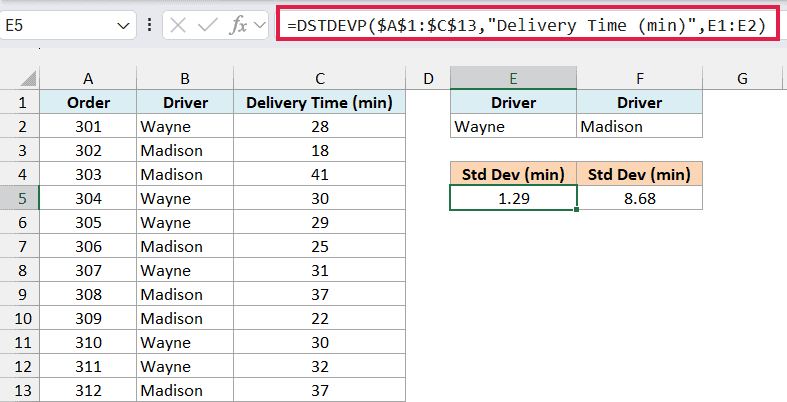
Task: Click delivery time cell showing 29
Action: point(320,222)
